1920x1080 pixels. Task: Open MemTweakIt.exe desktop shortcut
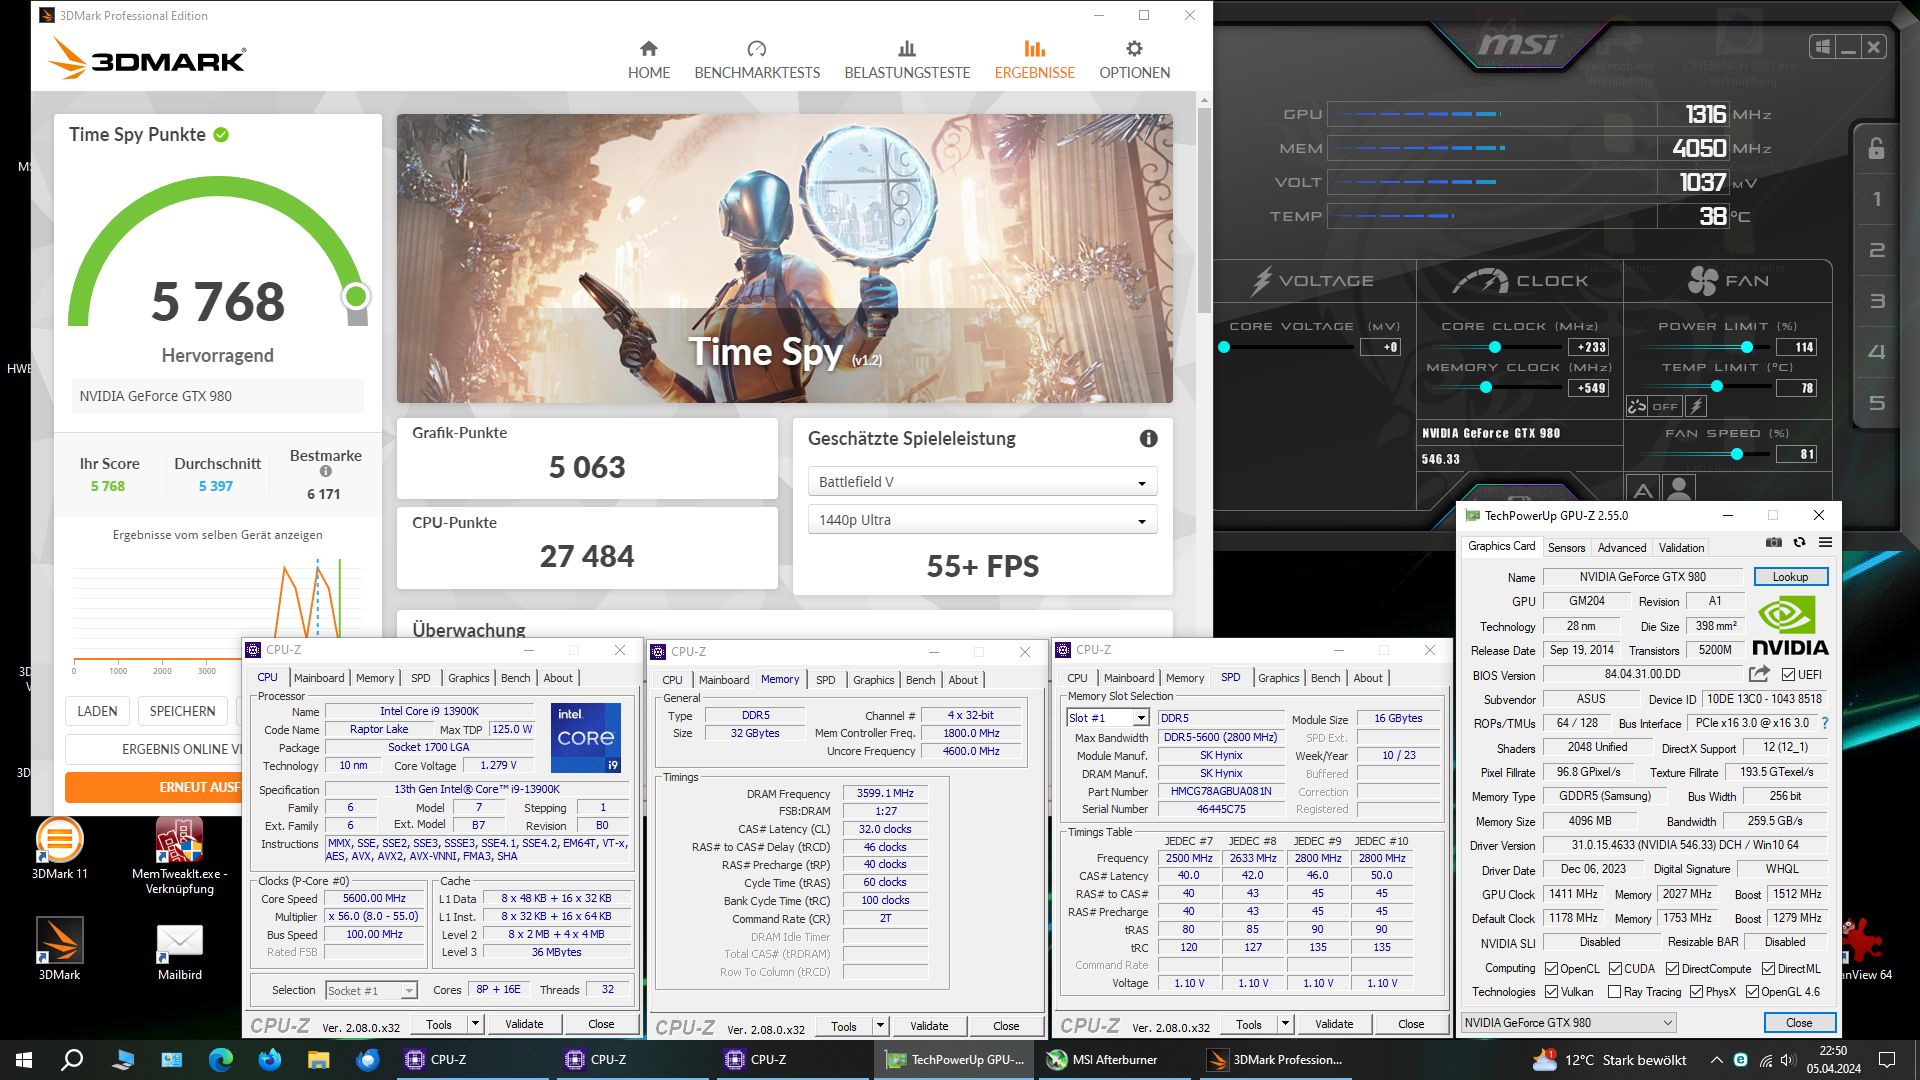(180, 856)
